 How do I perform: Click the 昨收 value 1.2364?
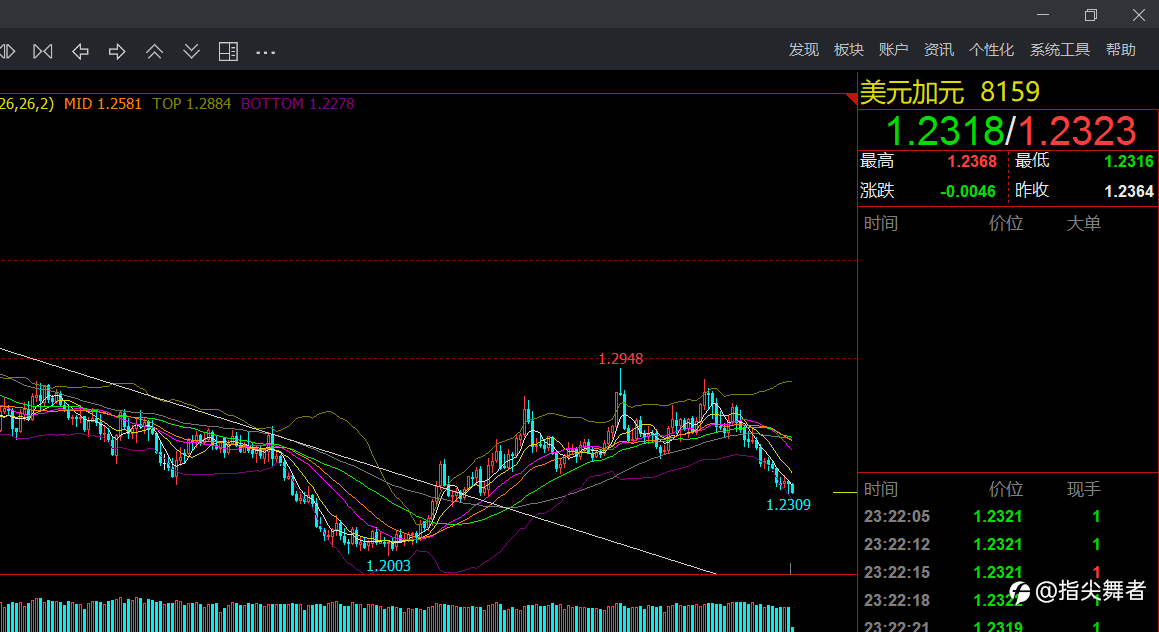pos(1129,191)
